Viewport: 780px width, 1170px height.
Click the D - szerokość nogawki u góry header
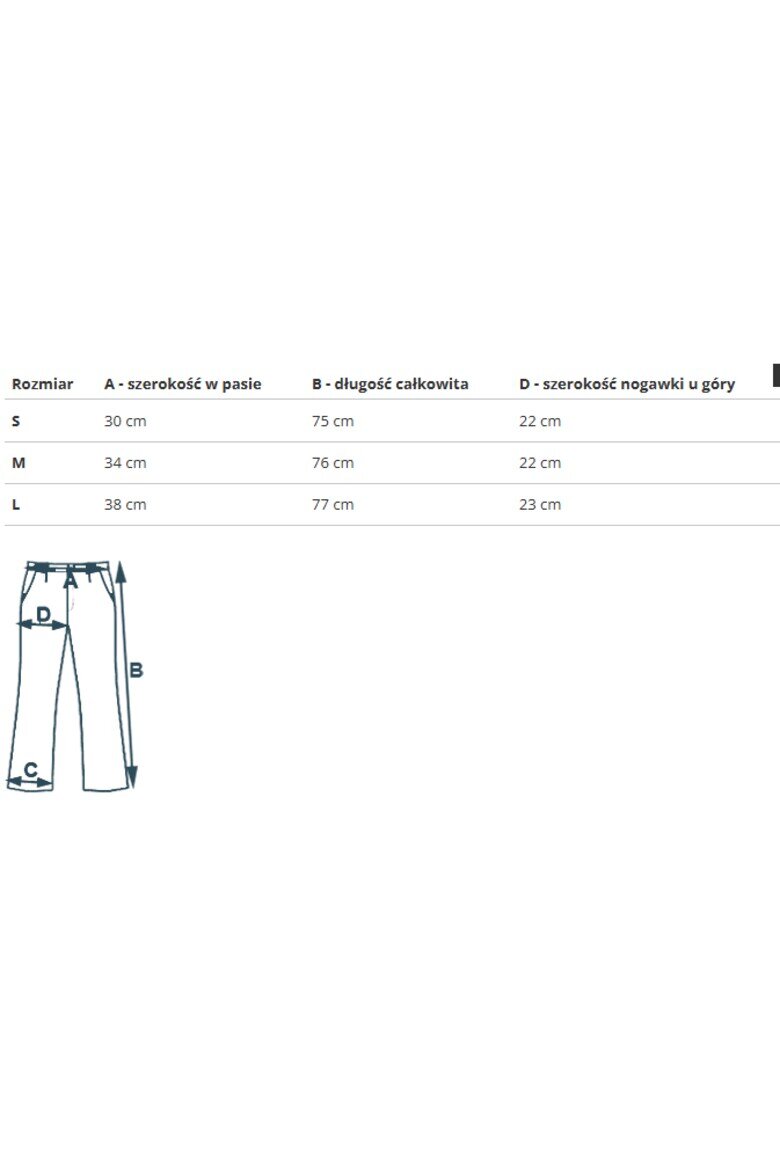tap(627, 384)
